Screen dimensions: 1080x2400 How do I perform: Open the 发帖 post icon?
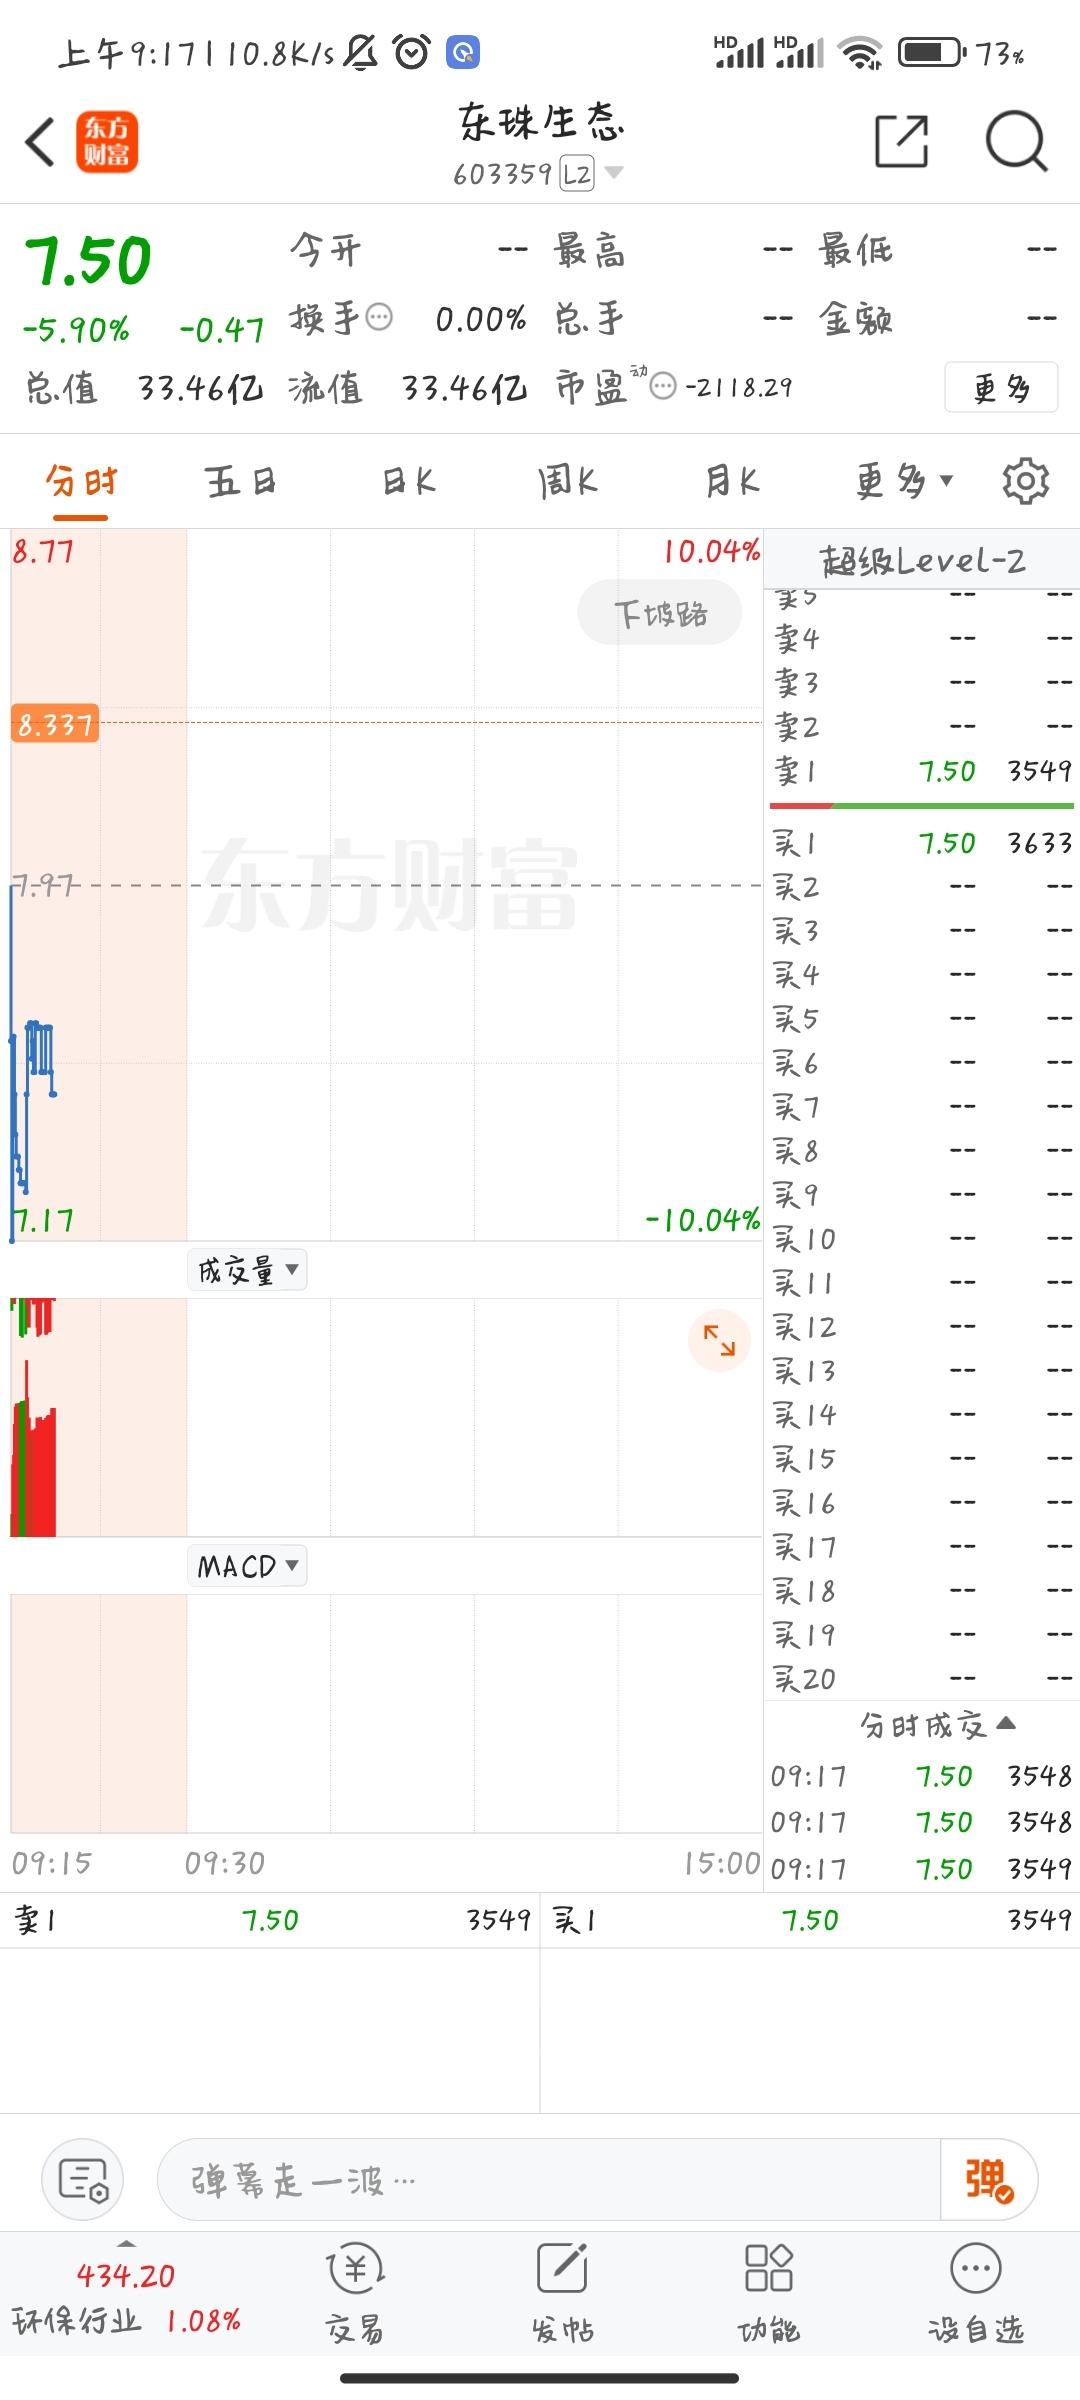pos(562,2294)
